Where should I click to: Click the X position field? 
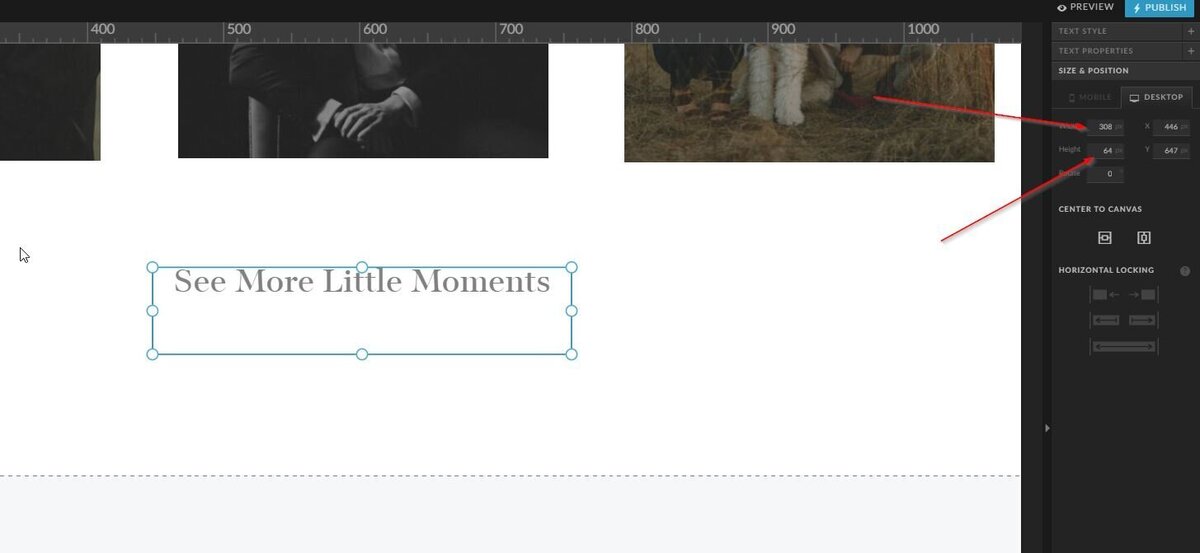[1171, 127]
